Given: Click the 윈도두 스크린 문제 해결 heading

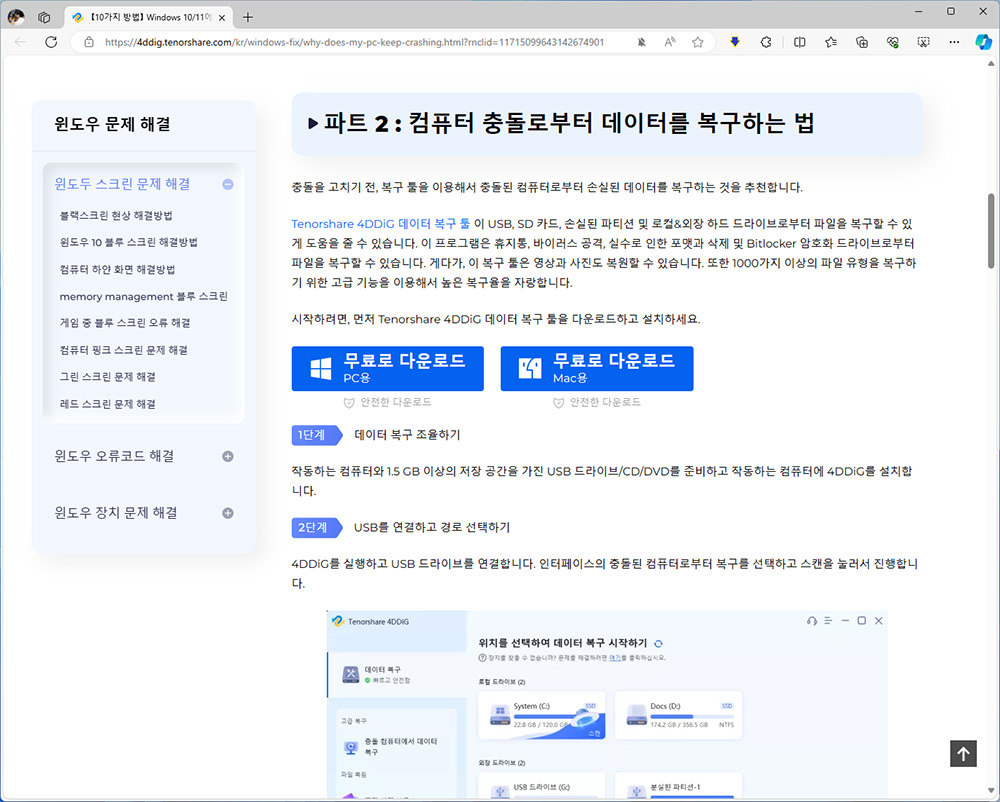Looking at the screenshot, I should point(122,184).
